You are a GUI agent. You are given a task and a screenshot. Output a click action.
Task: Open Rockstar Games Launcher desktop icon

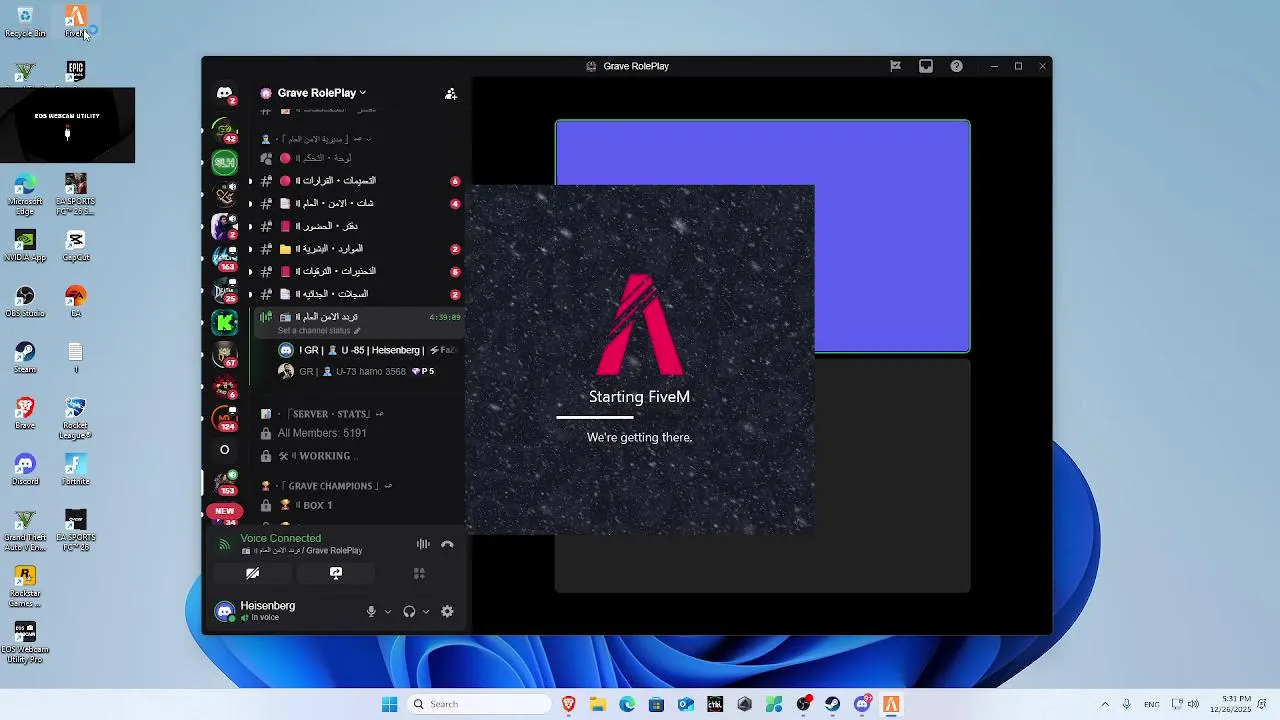coord(25,586)
